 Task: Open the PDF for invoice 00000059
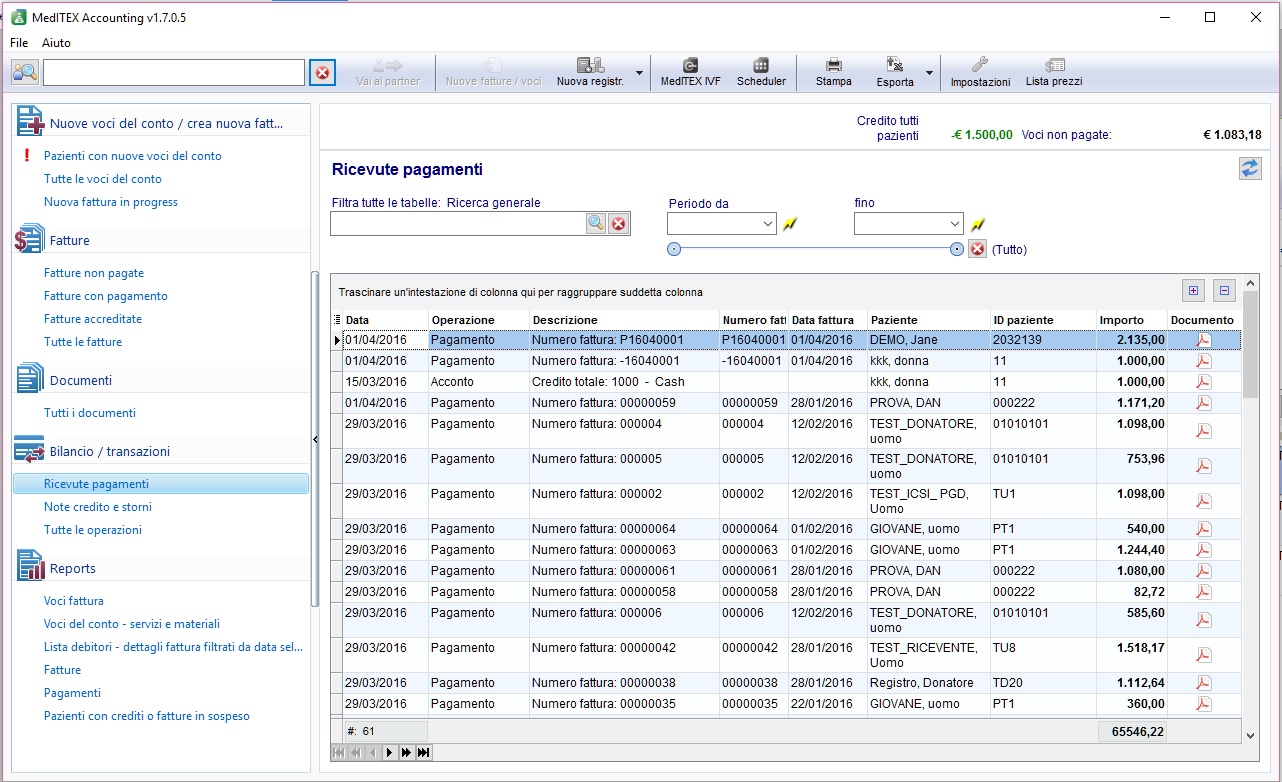point(1204,403)
